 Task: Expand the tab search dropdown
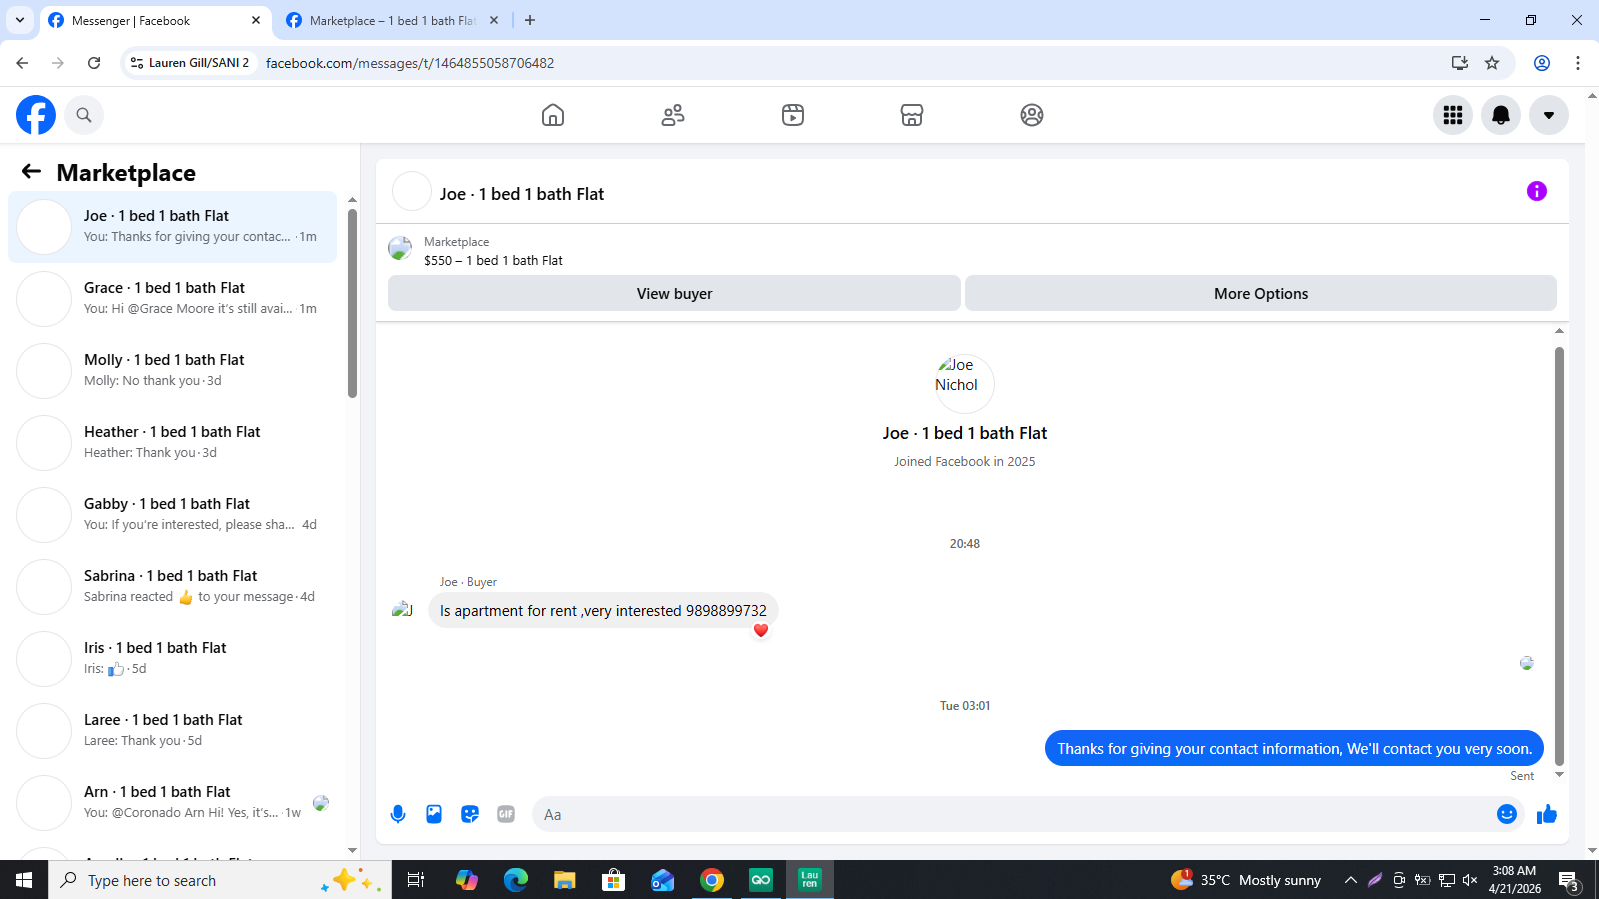pyautogui.click(x=20, y=20)
